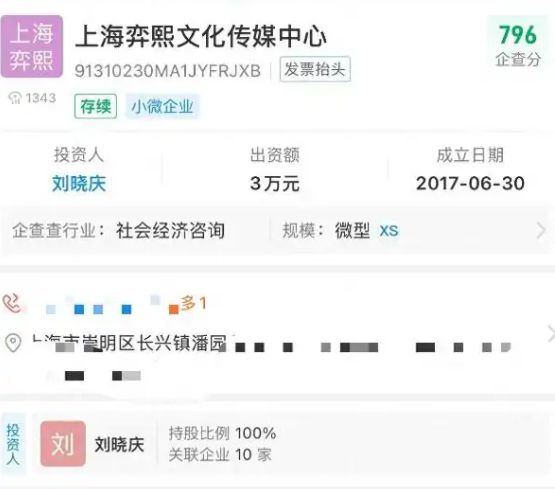Screen dimensions: 555x489
Task: Select the 小微企业 tag
Action: pyautogui.click(x=162, y=106)
